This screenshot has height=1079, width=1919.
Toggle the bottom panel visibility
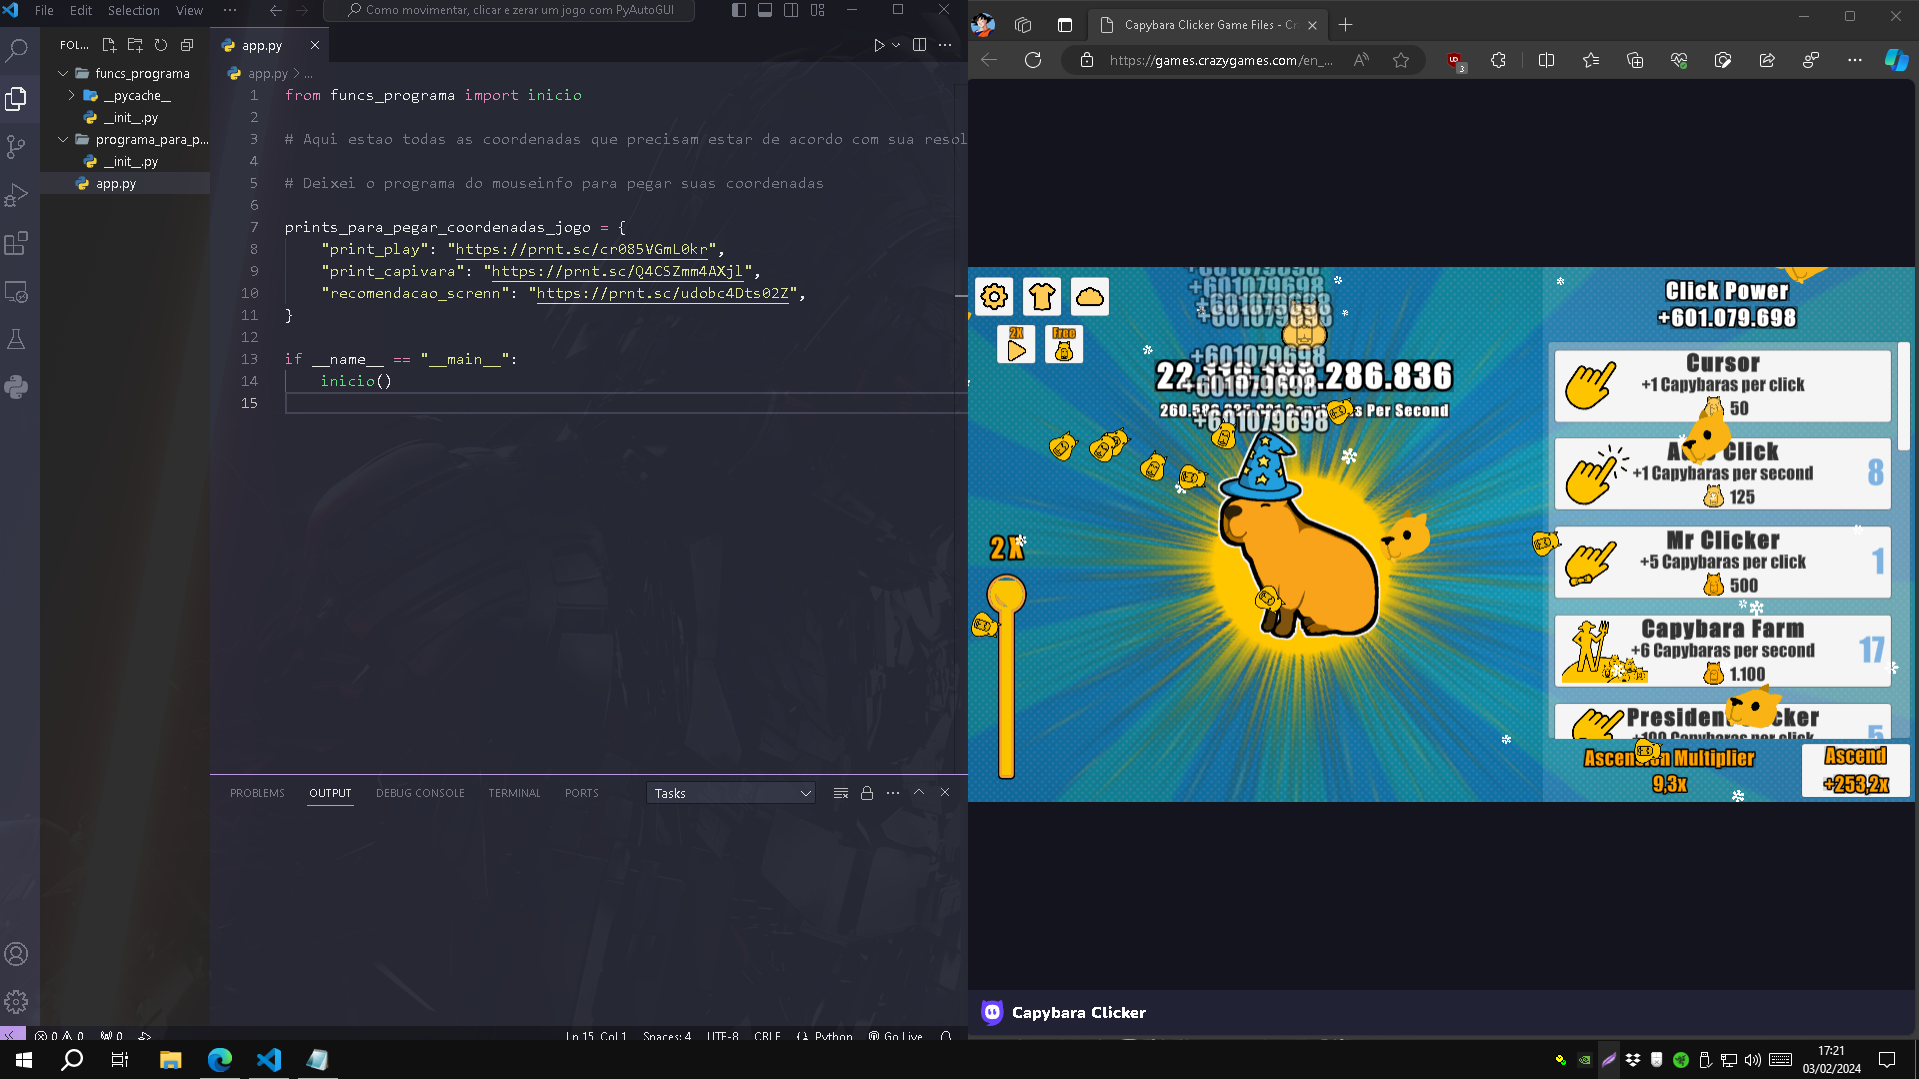765,10
